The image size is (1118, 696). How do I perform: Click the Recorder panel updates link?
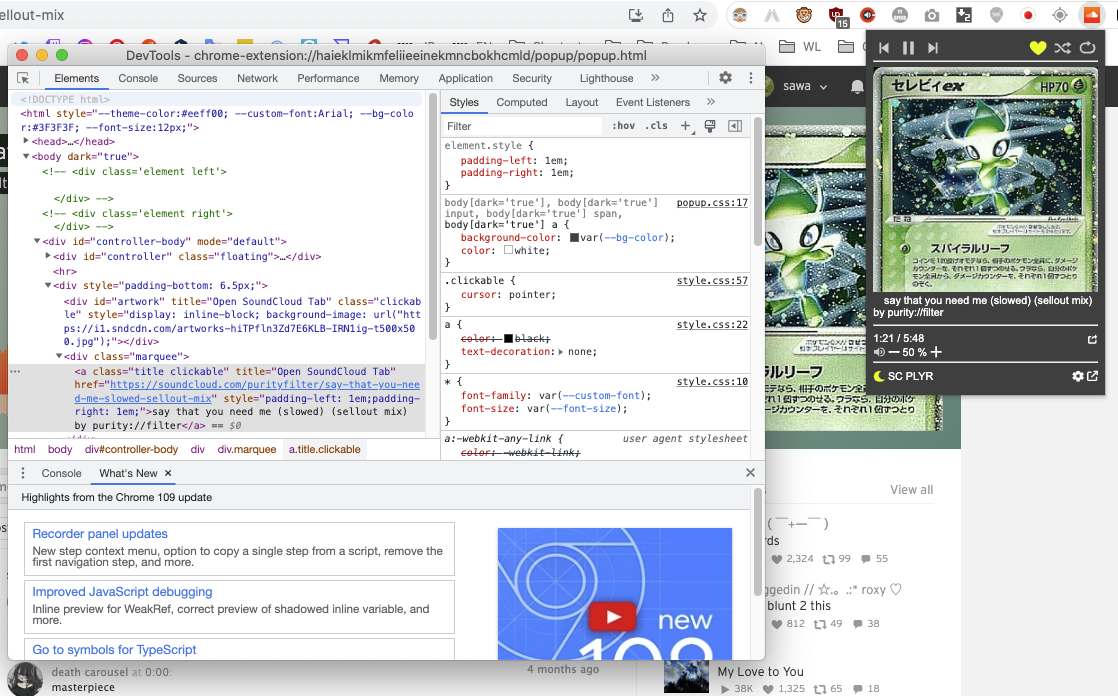tap(100, 534)
